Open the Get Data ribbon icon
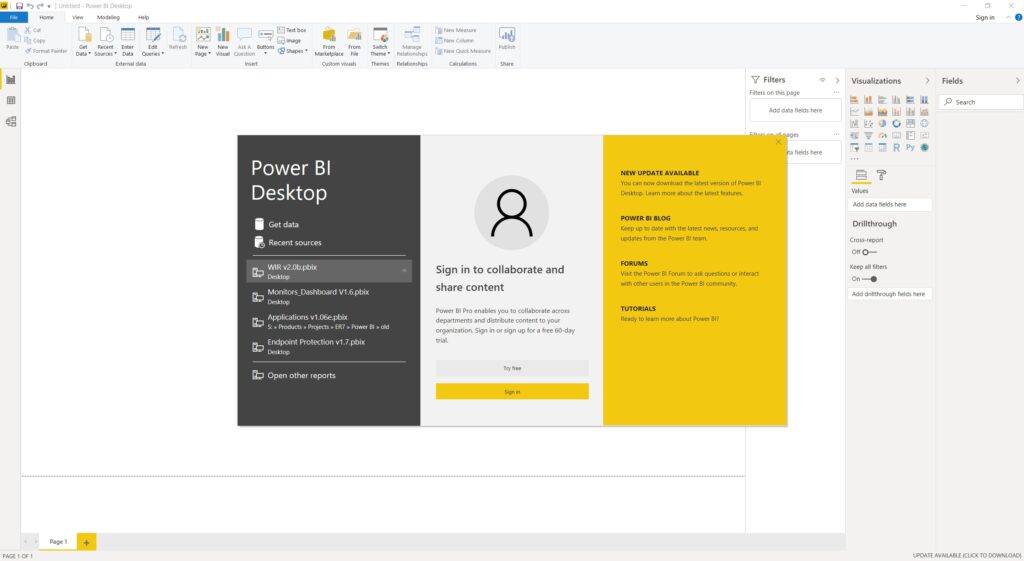 (x=84, y=38)
